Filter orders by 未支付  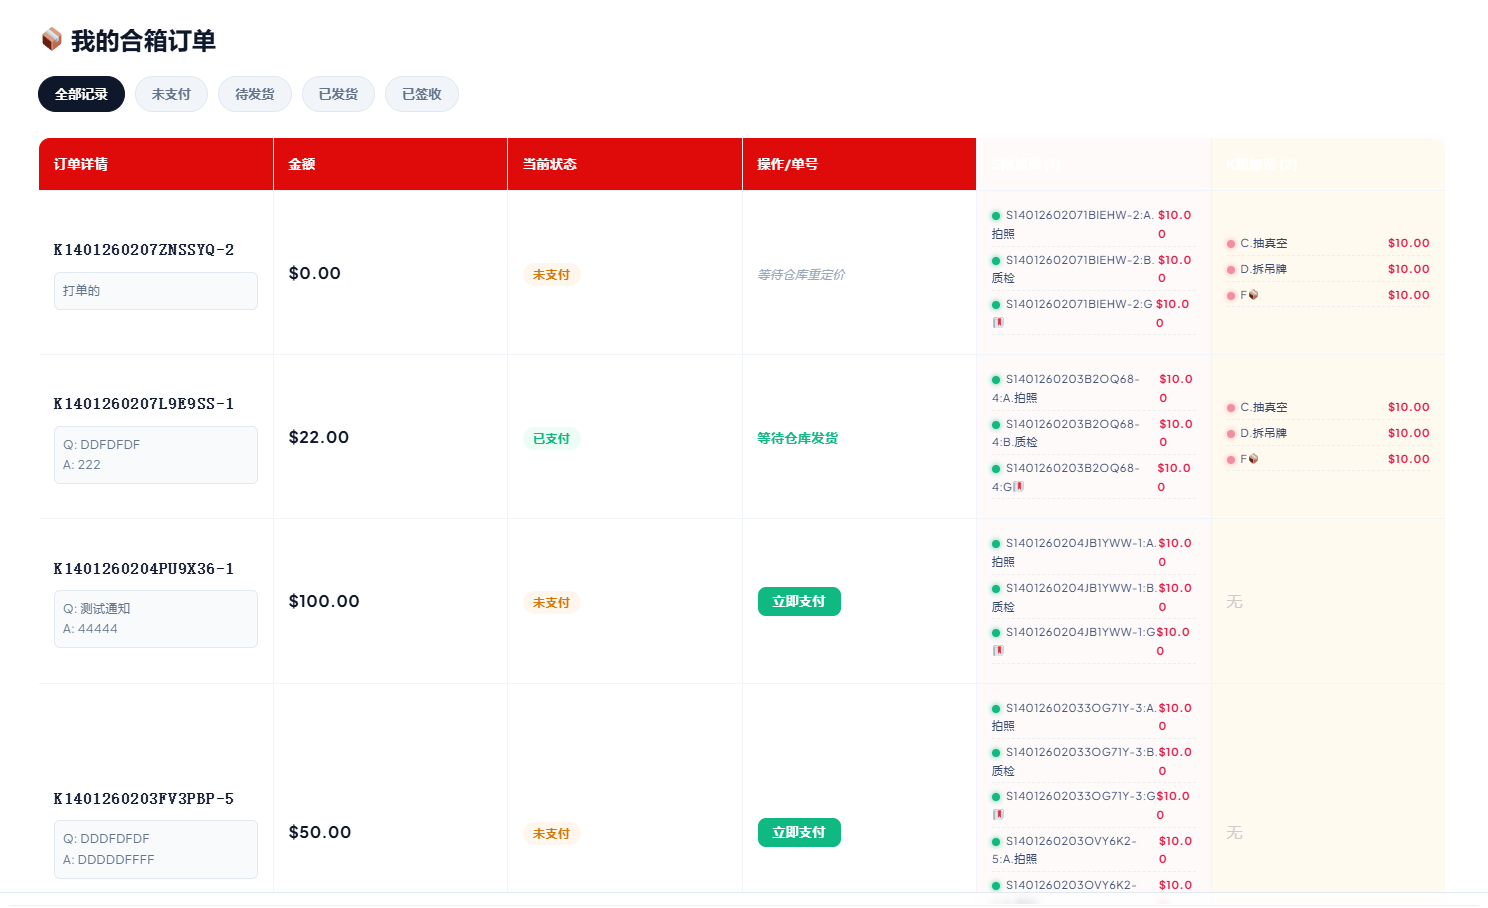[171, 94]
